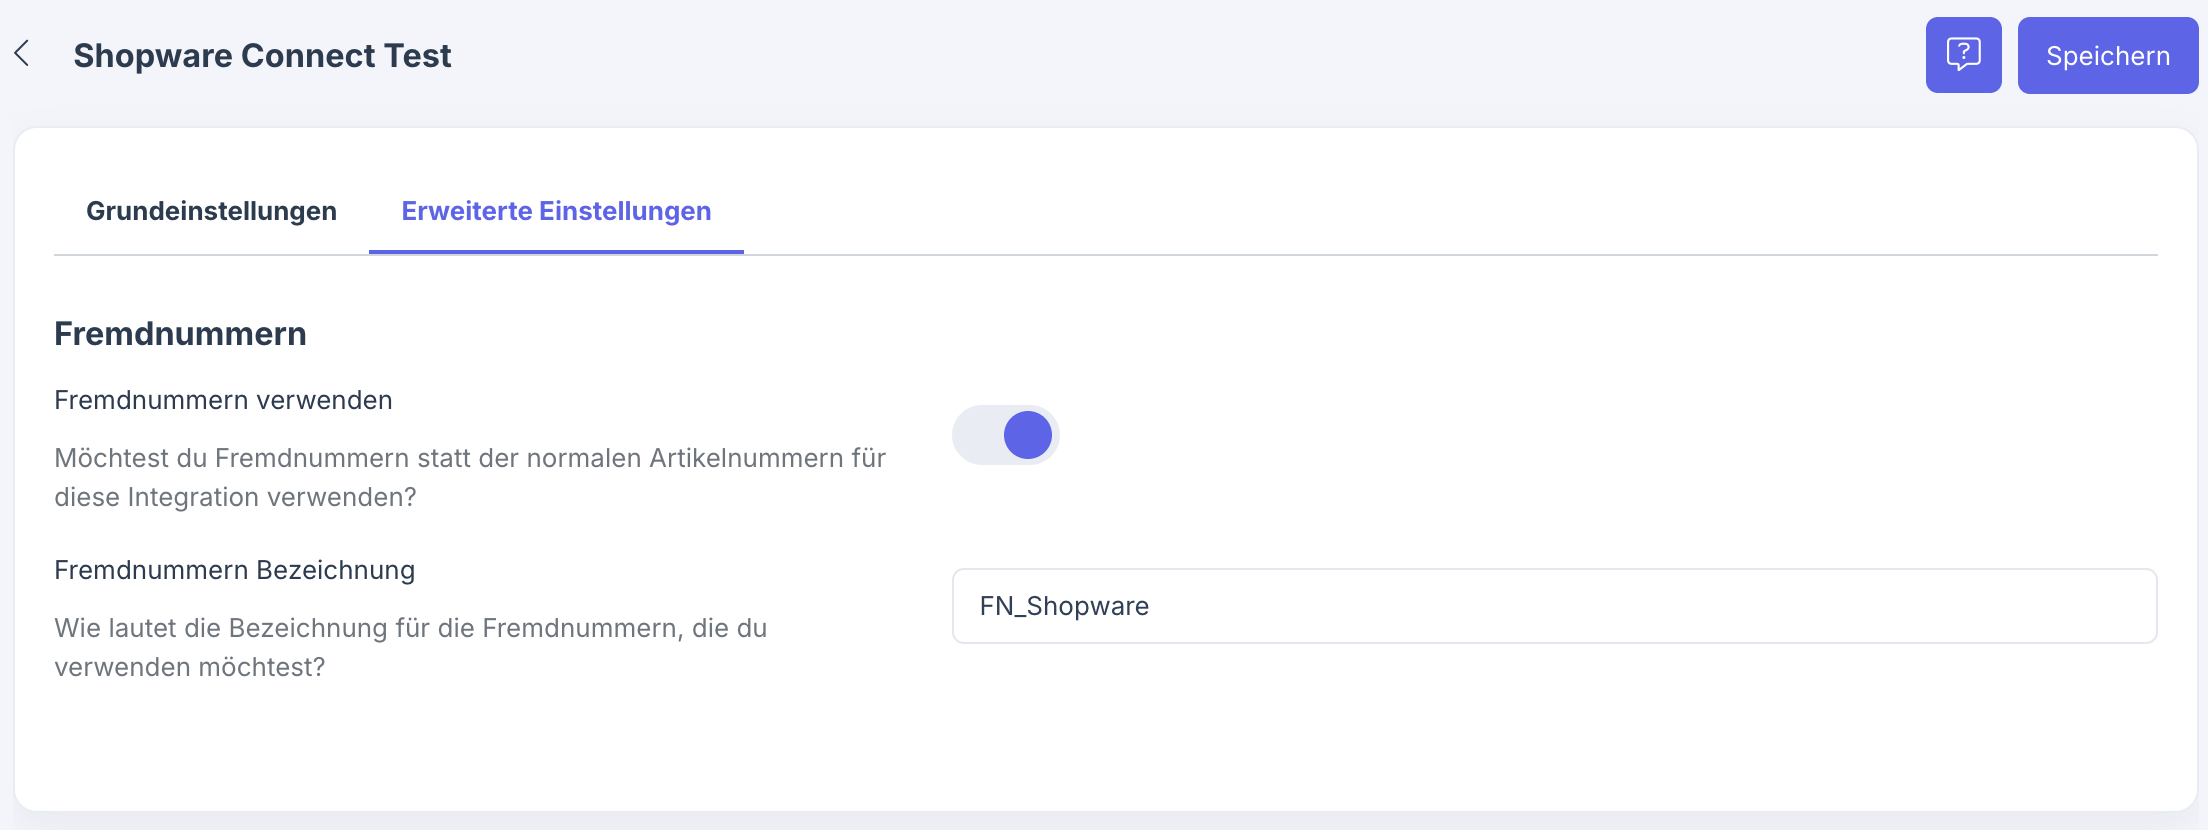Click the word Test in the page title

click(x=418, y=56)
